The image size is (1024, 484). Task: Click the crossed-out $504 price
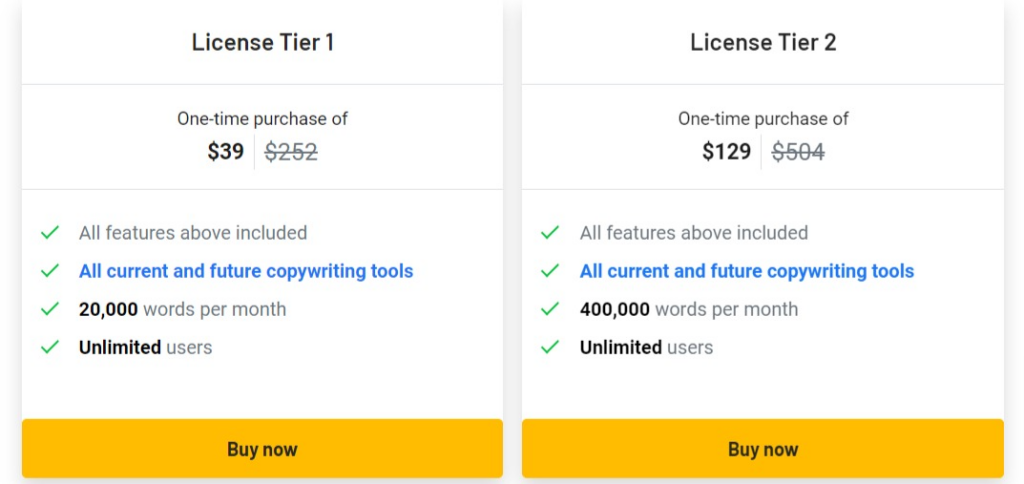click(x=798, y=152)
